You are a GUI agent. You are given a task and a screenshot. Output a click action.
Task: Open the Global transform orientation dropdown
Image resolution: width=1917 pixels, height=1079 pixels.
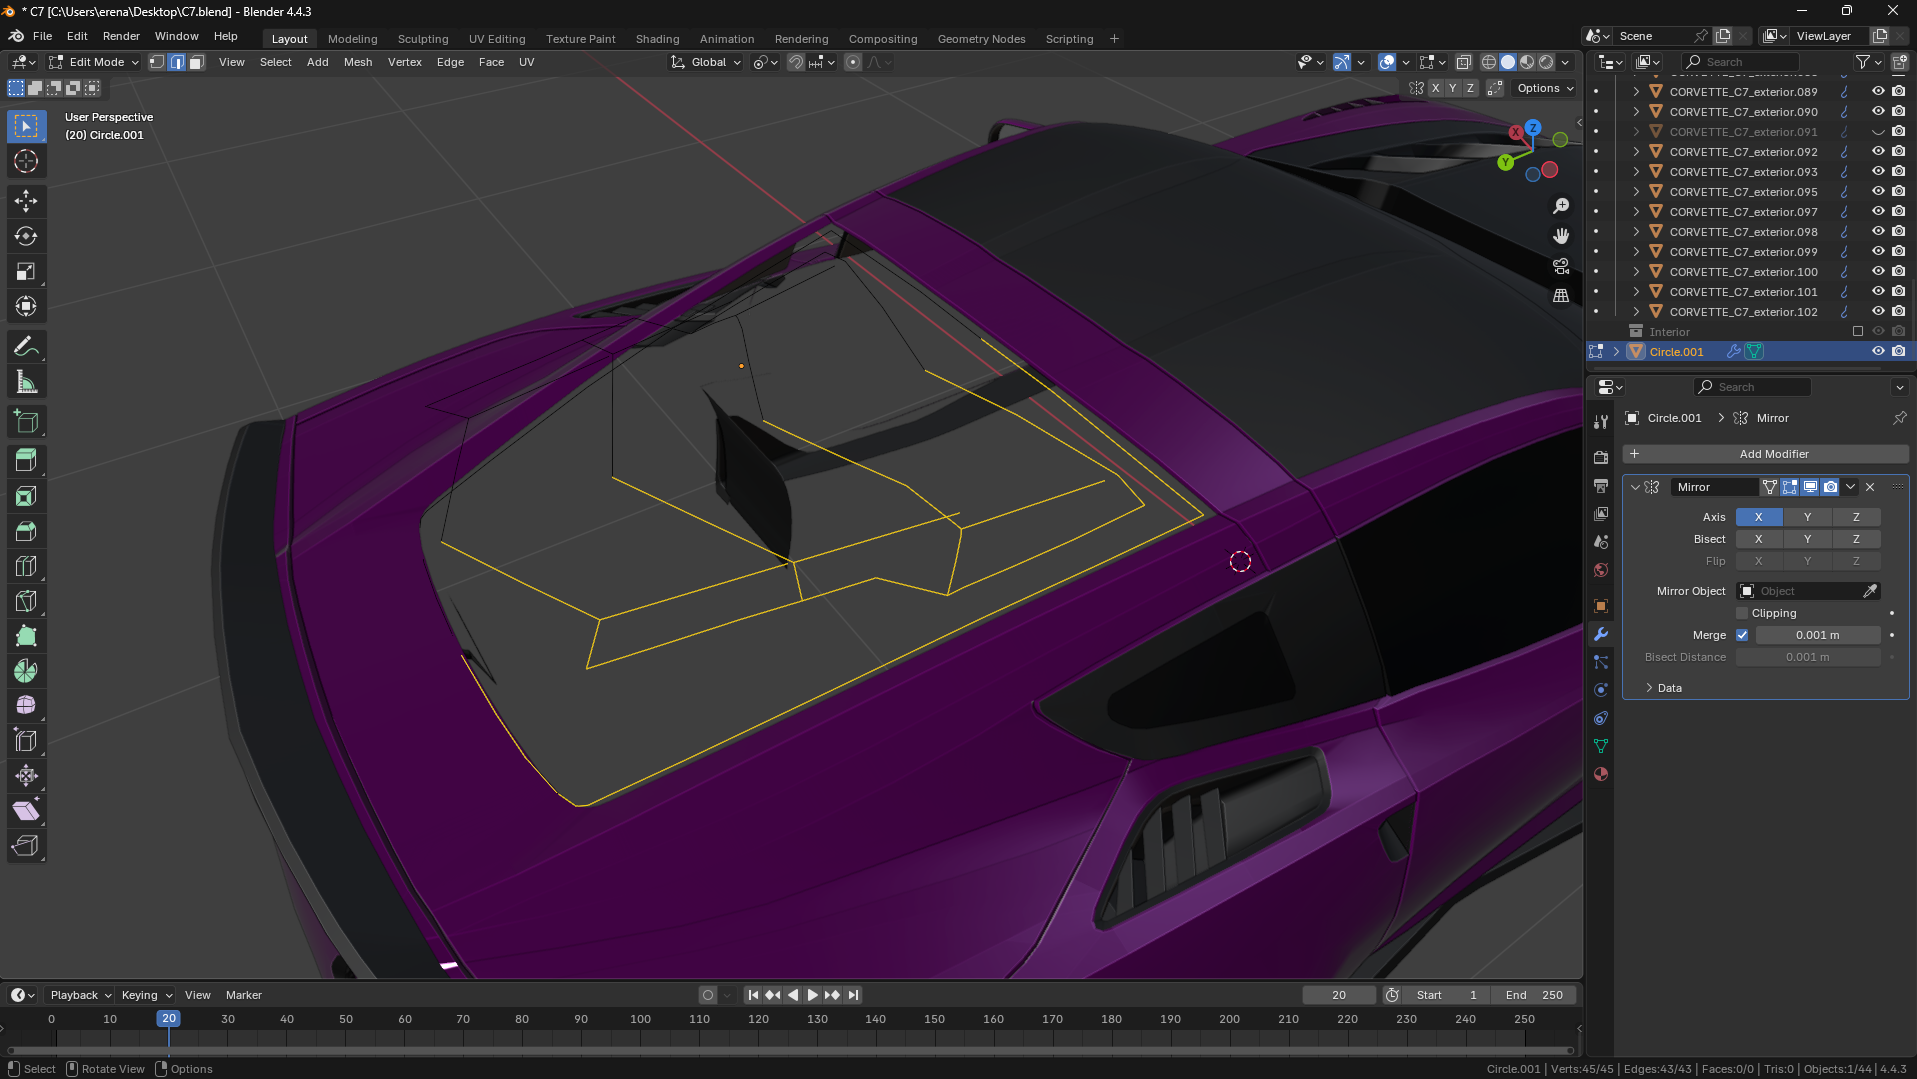tap(707, 62)
